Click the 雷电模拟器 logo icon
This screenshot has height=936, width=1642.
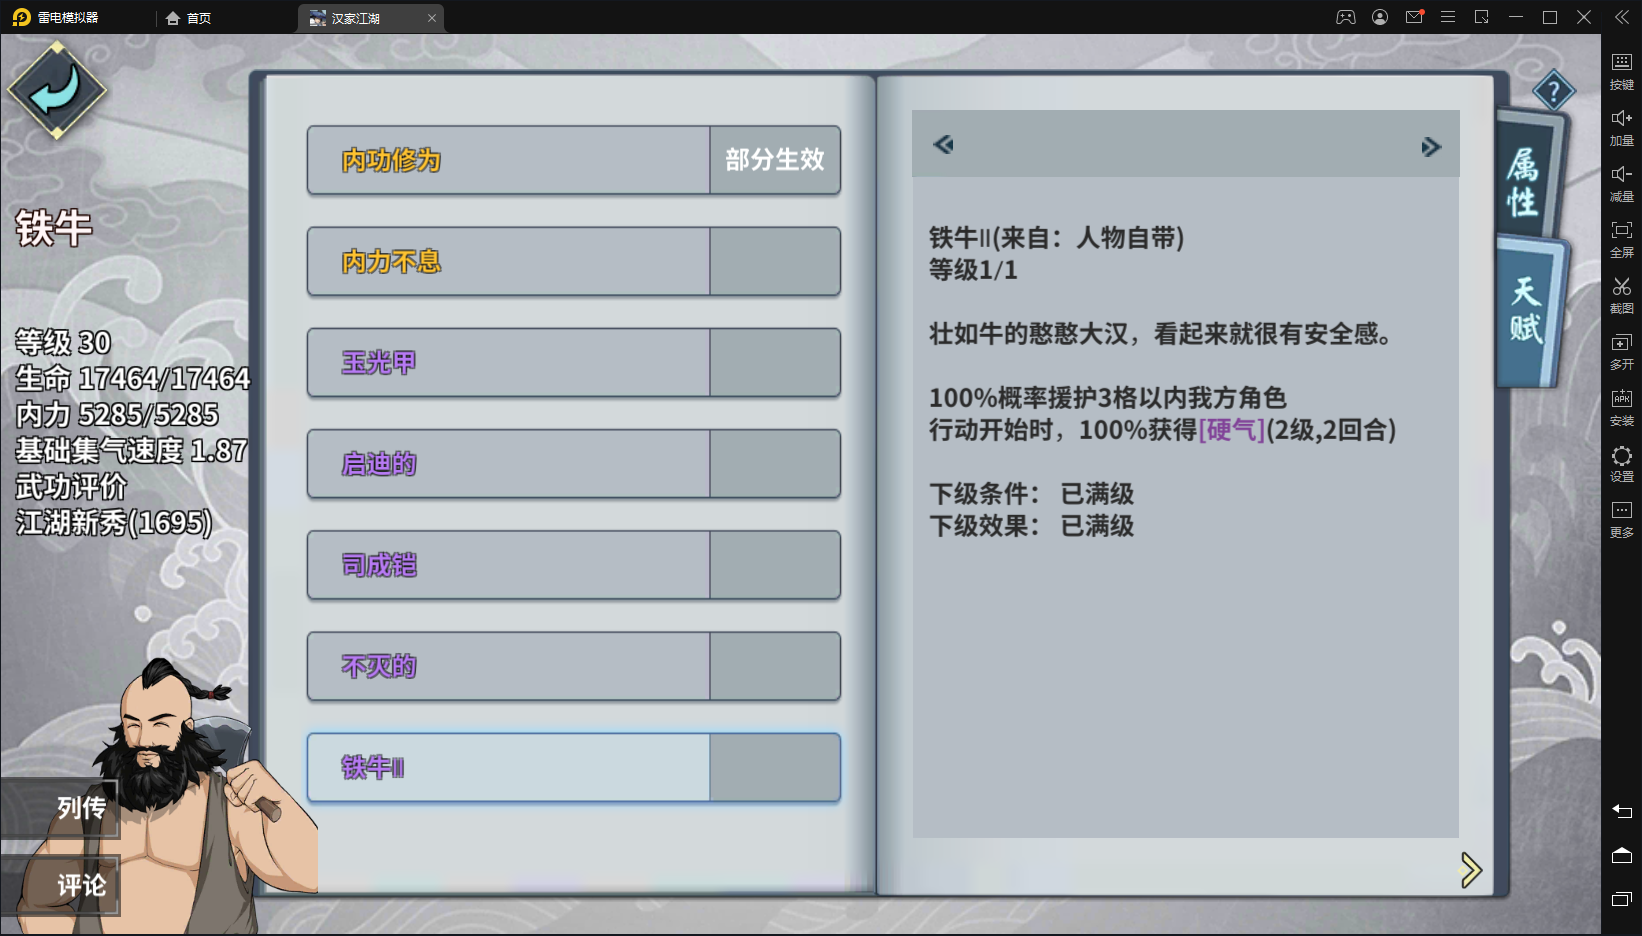point(21,17)
